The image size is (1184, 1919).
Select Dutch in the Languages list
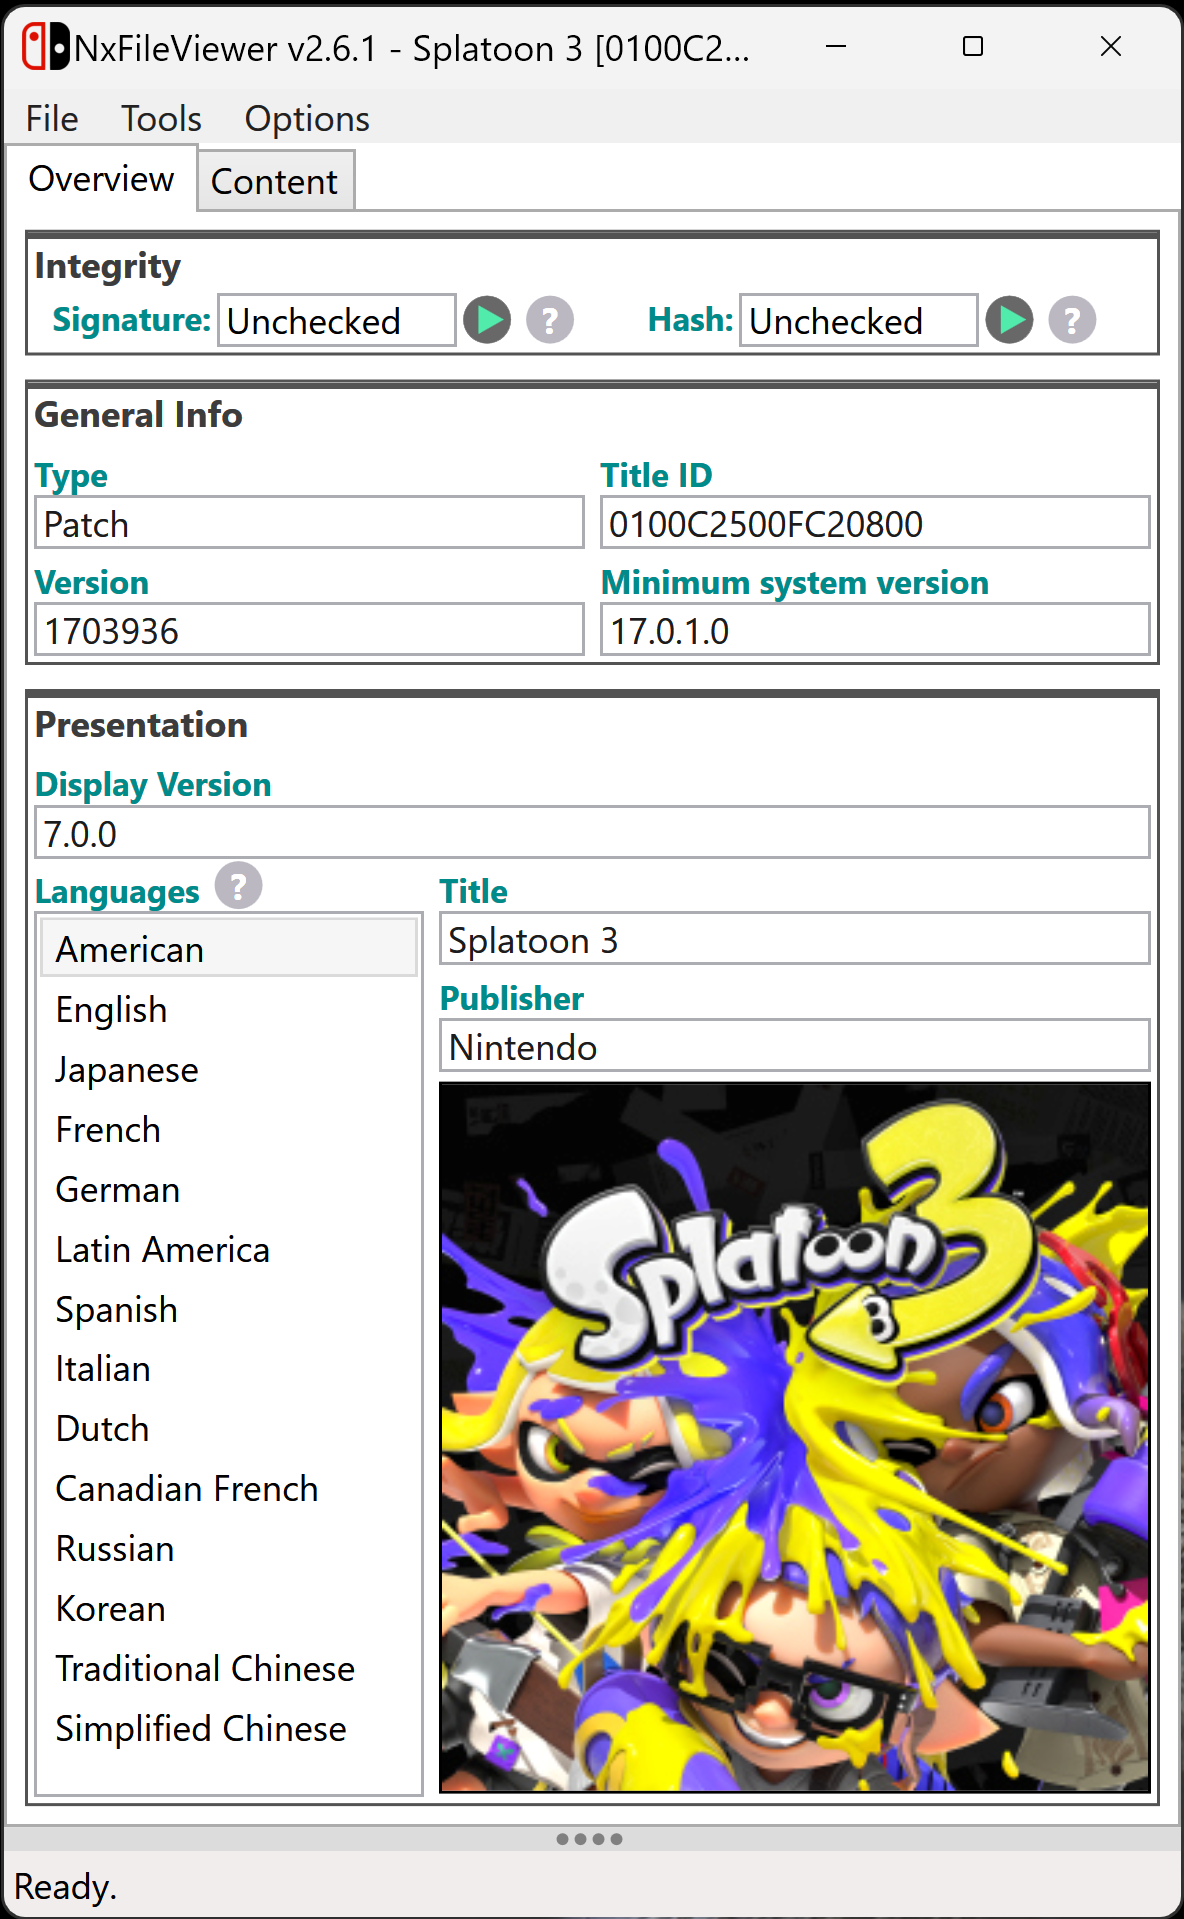pos(229,1428)
